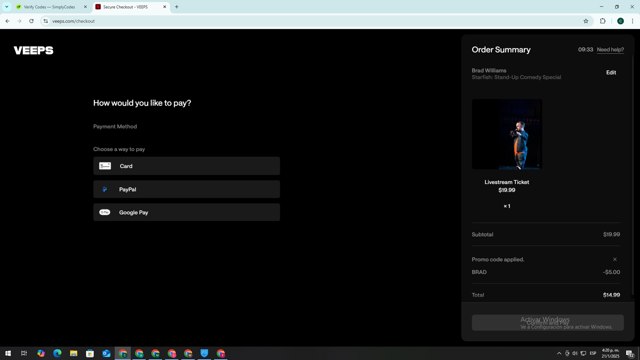
Task: Remove the applied promo code
Action: 615,259
